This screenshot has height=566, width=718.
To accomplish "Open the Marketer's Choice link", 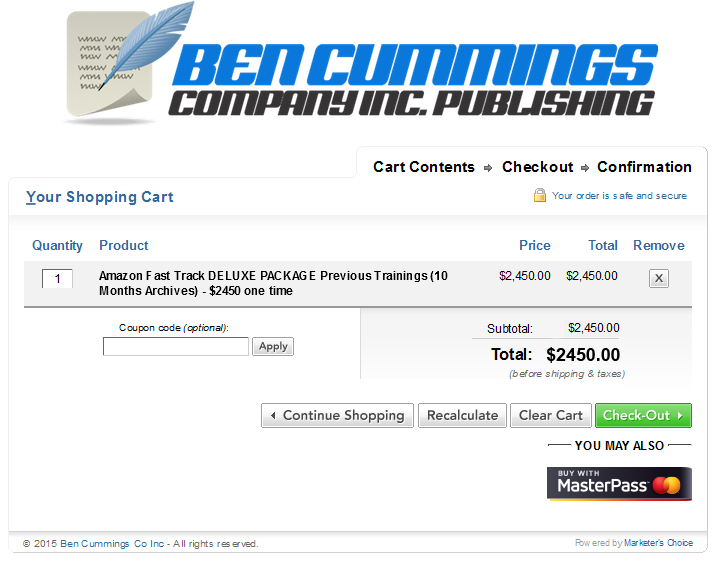I will [658, 543].
